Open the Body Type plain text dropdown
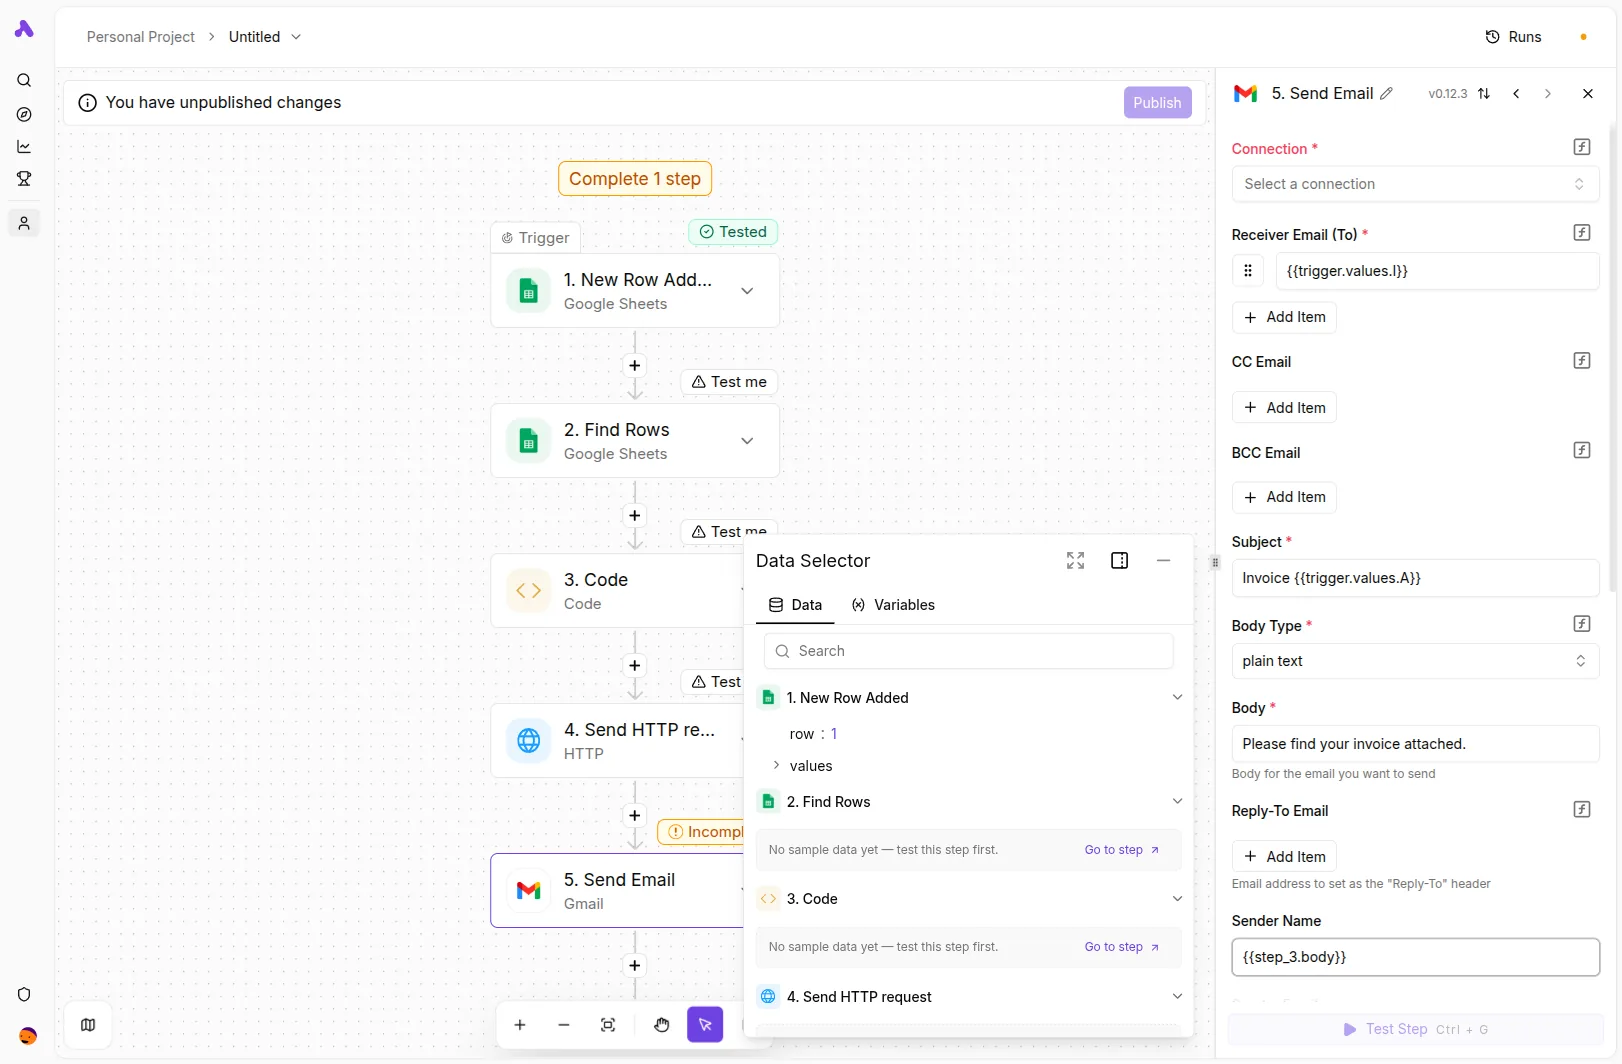 pos(1415,661)
